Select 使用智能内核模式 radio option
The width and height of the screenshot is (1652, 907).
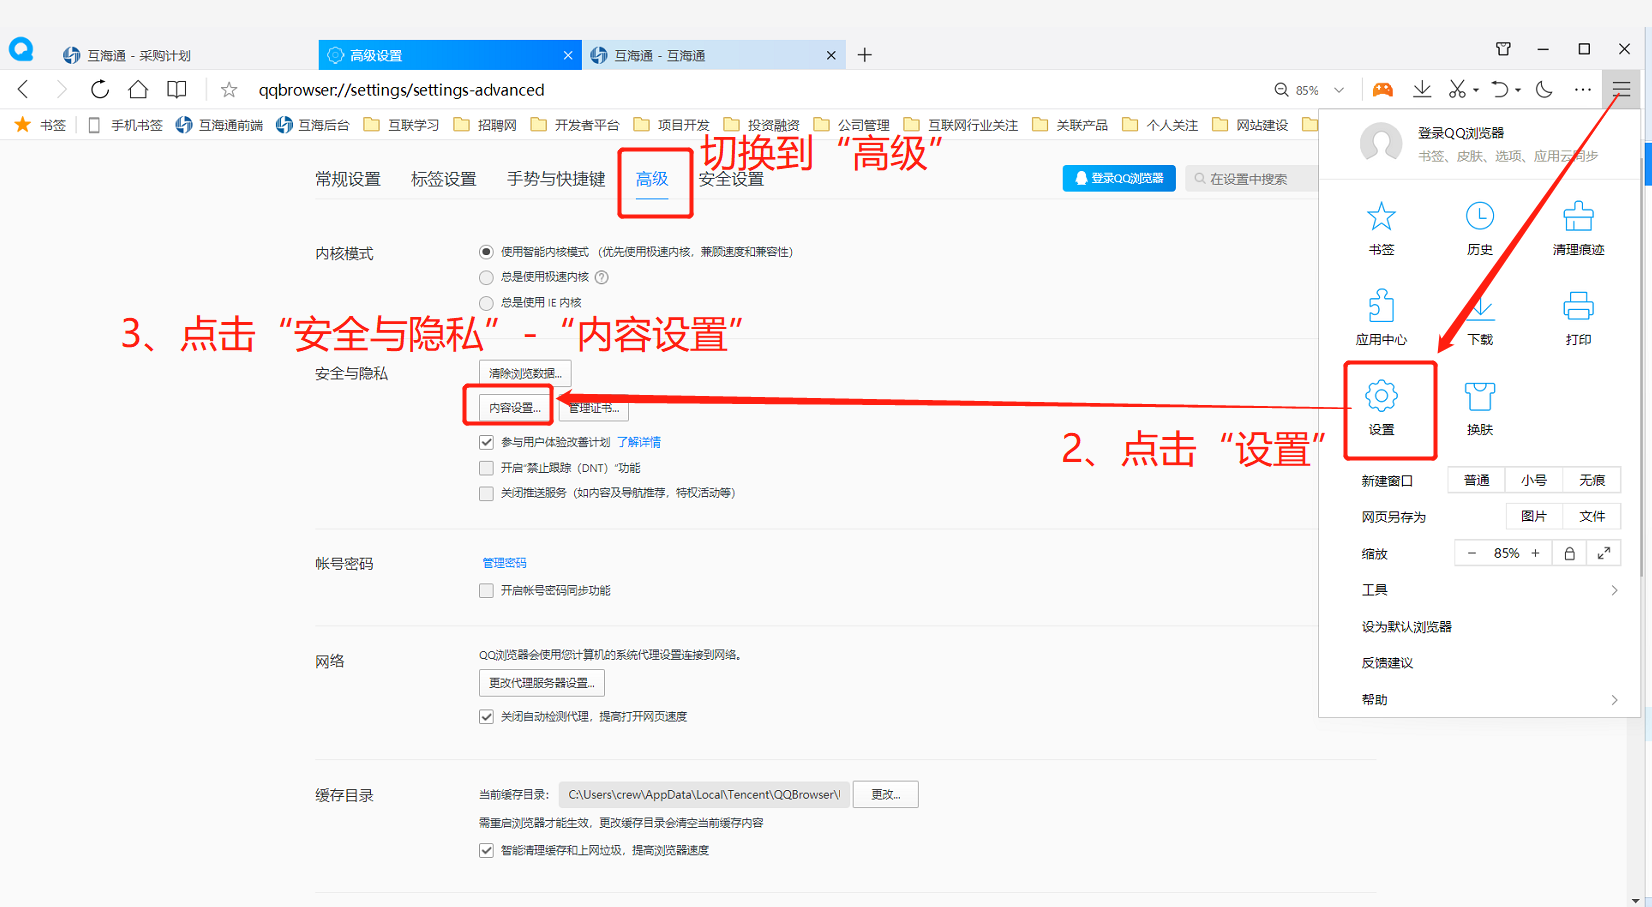point(486,252)
